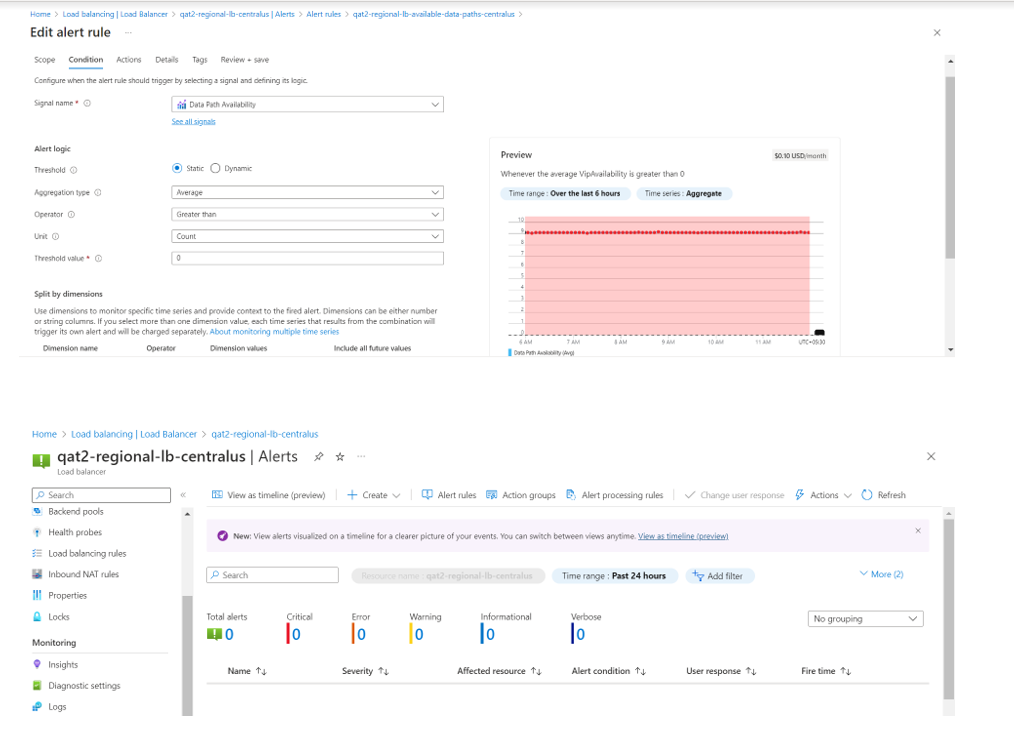Switch to the Condition tab
This screenshot has height=746, width=1014.
(x=86, y=59)
